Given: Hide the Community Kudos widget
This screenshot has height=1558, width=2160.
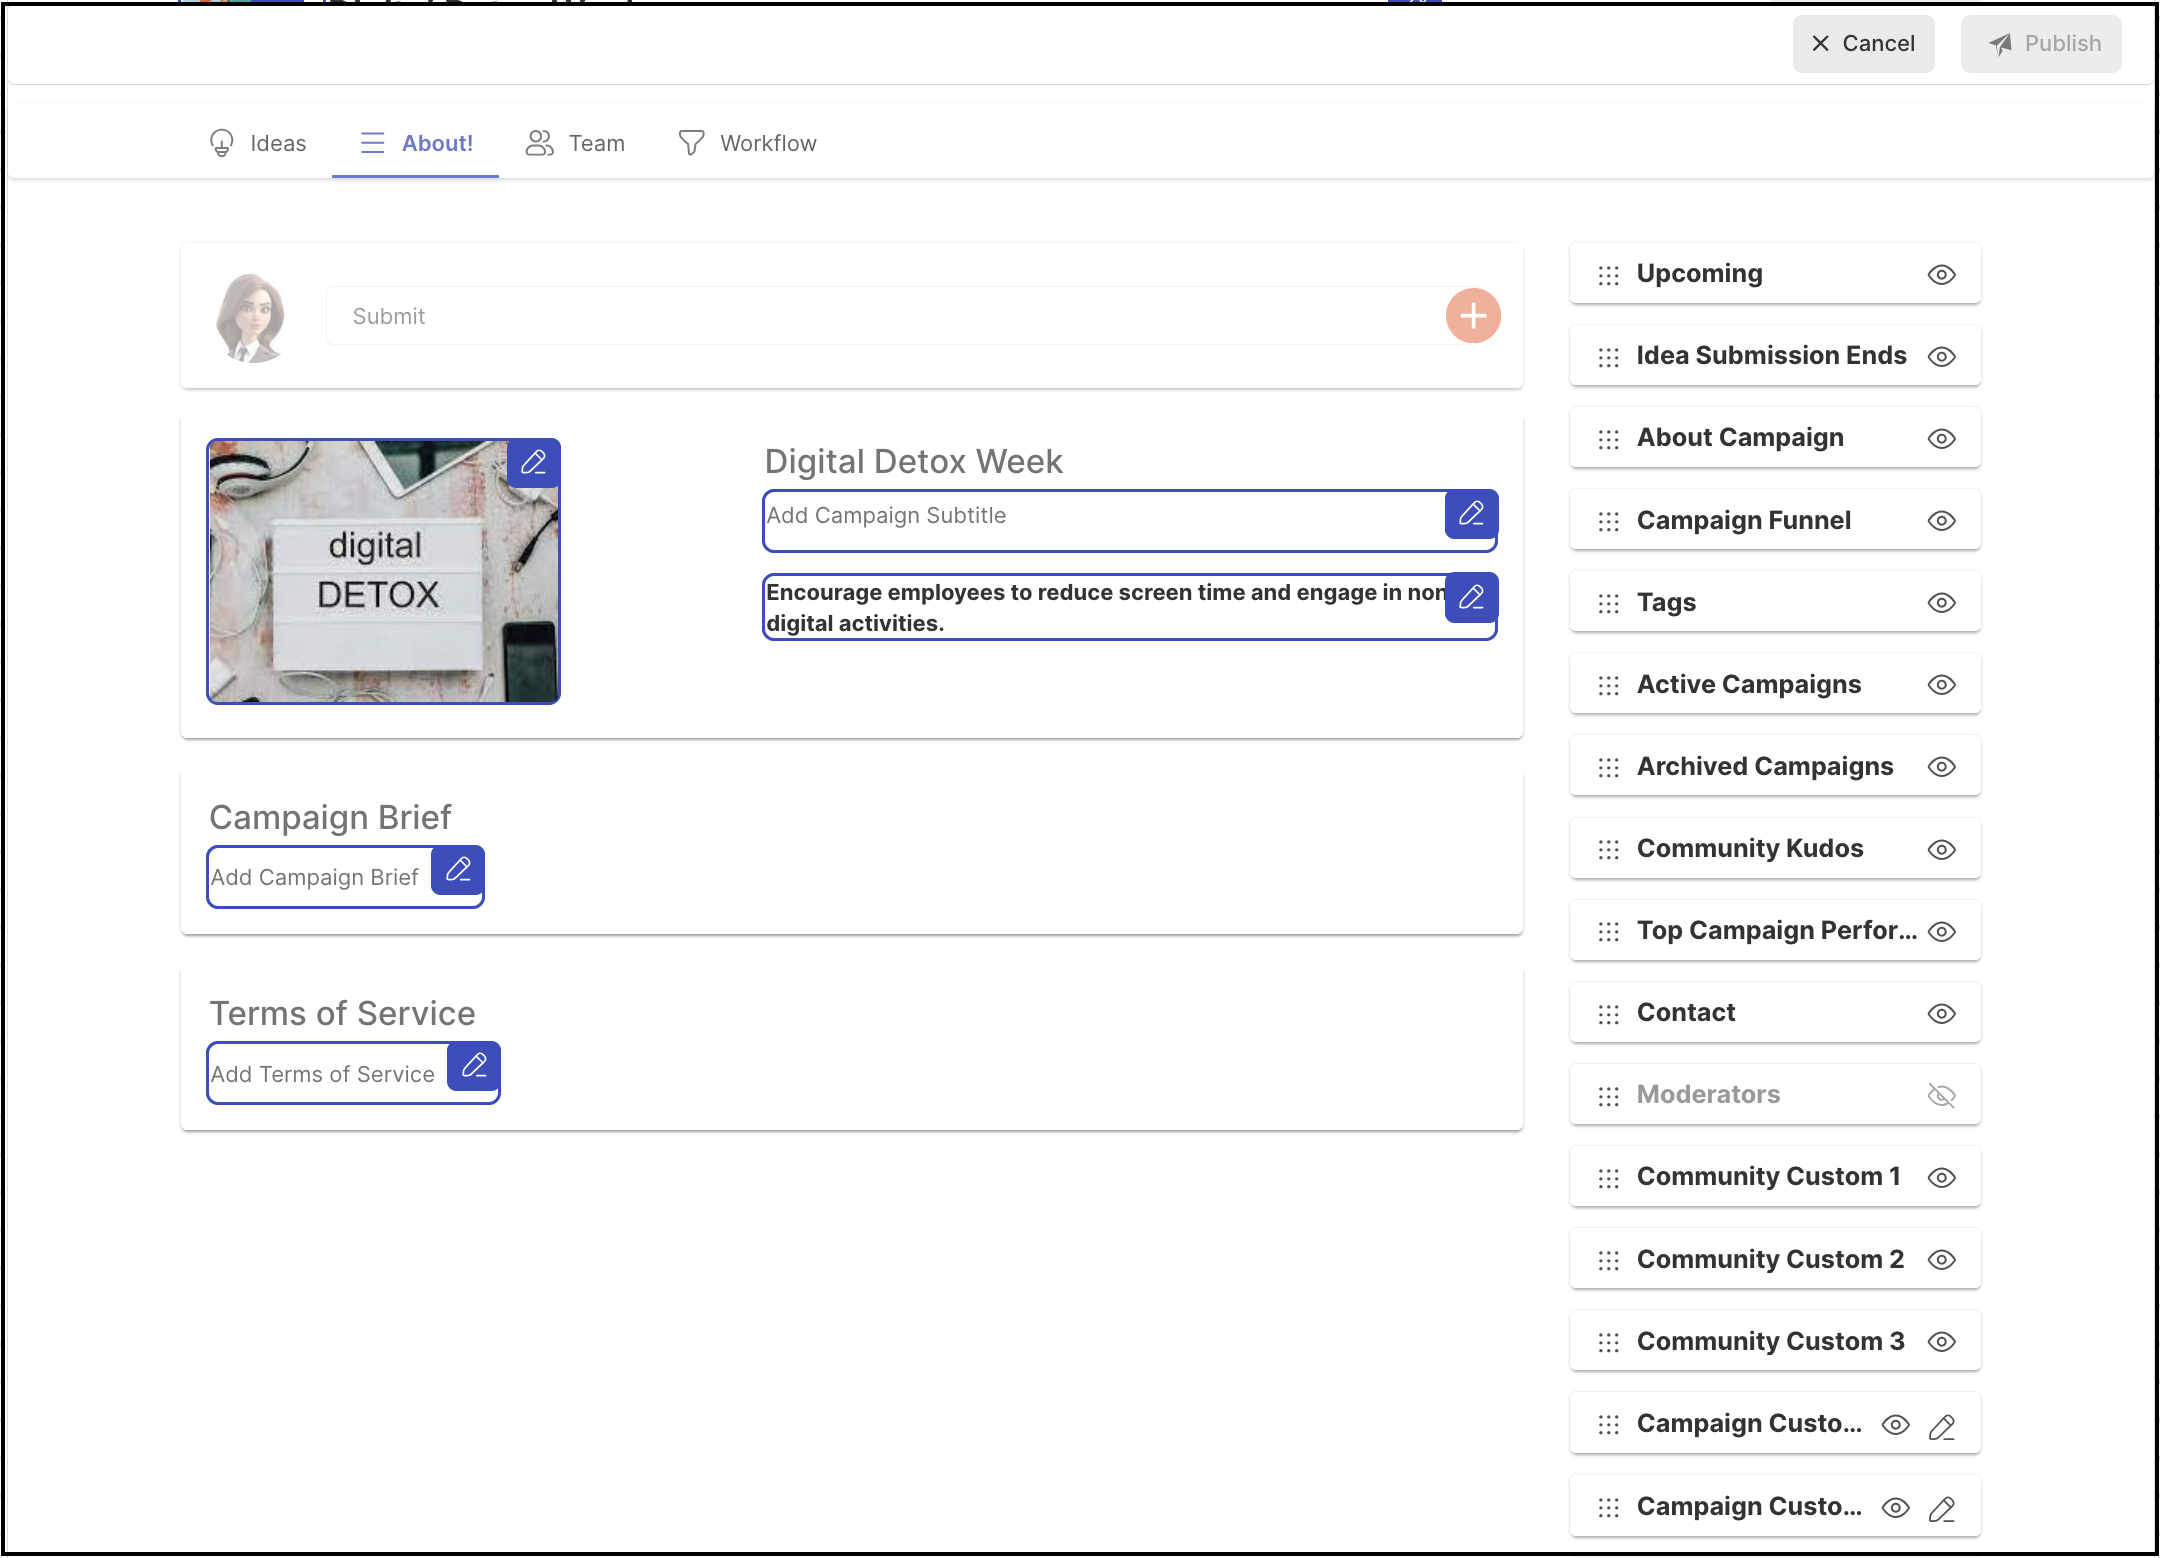Looking at the screenshot, I should tap(1941, 849).
